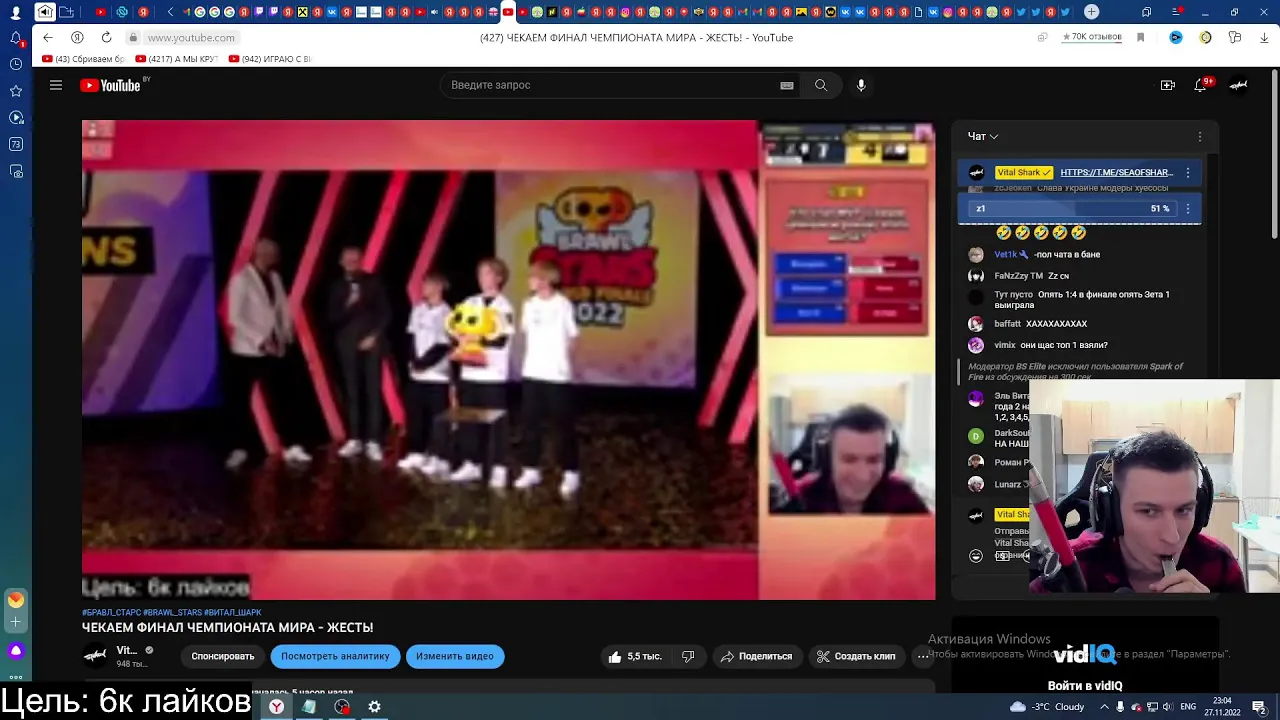Open Yandex browser on the taskbar
Screen dimensions: 1280x720
(276, 706)
